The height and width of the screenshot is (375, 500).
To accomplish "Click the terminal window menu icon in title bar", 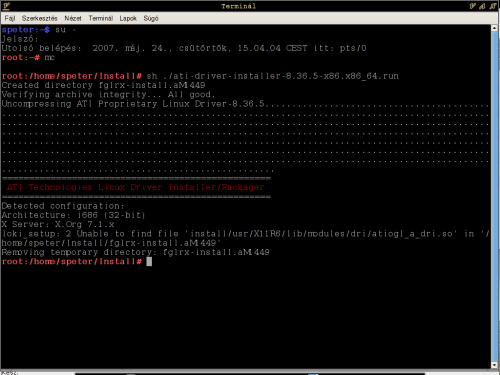I will (6, 6).
